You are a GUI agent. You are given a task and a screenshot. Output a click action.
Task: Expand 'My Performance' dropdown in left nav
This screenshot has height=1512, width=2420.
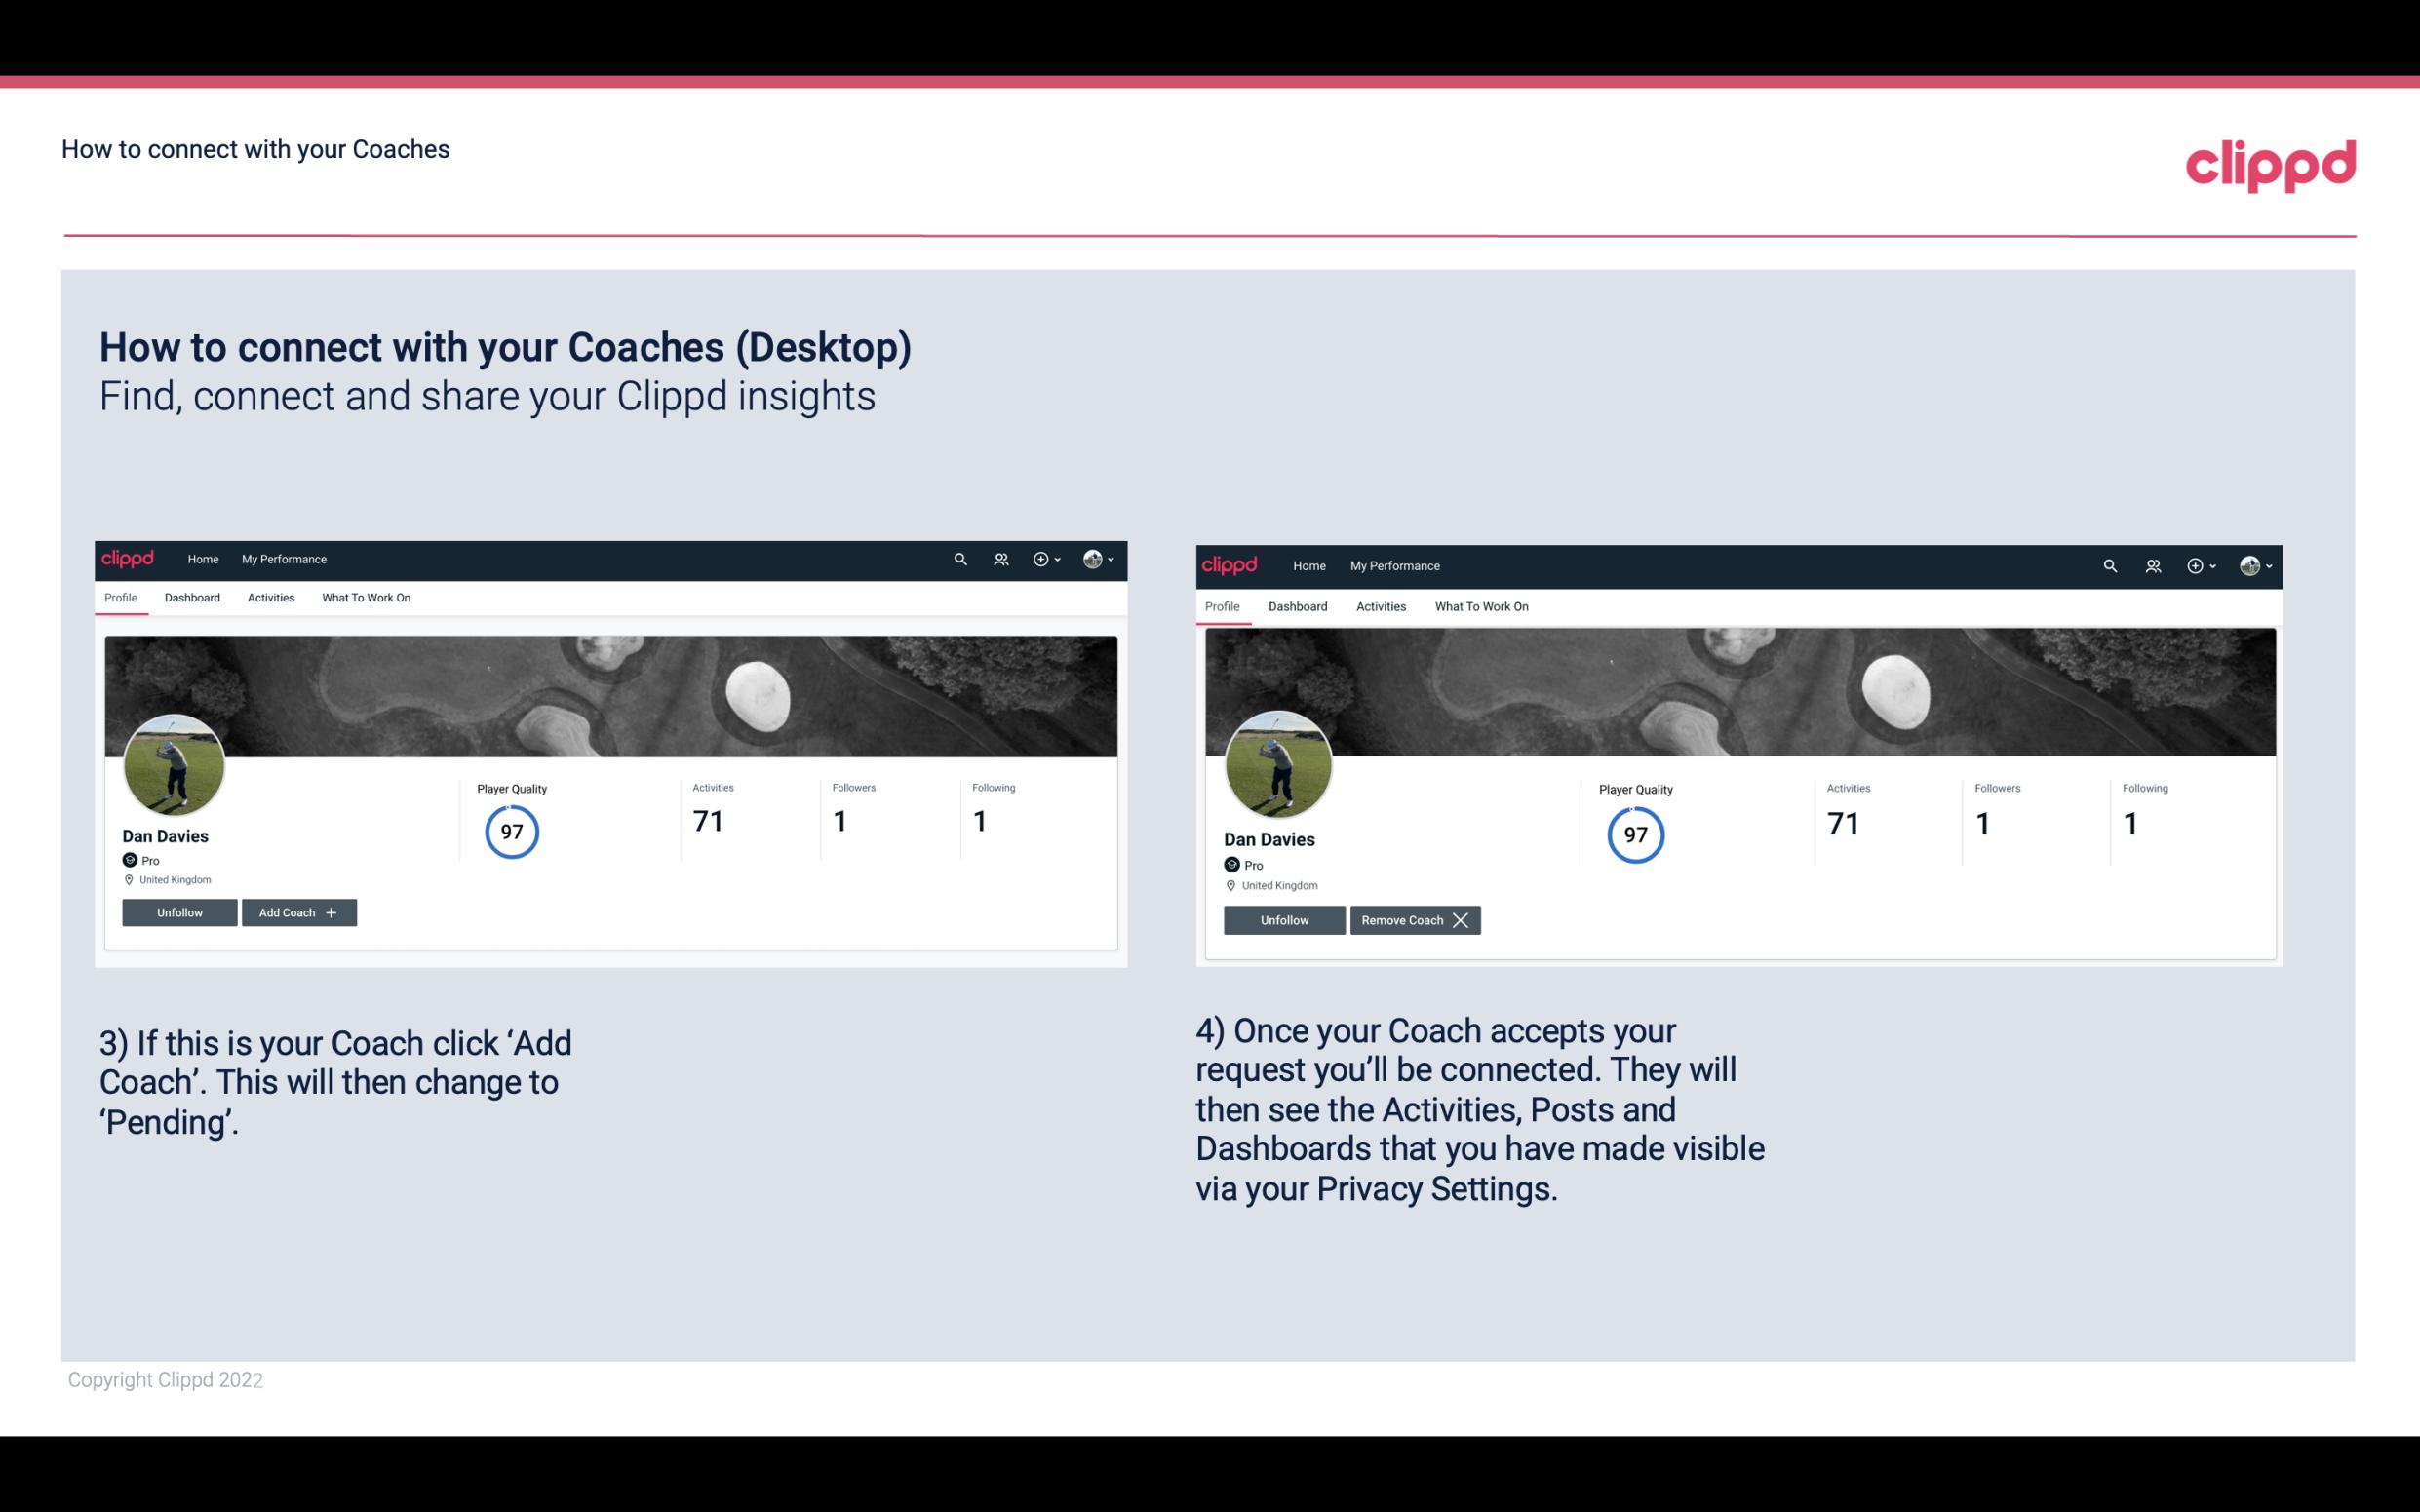coord(282,558)
